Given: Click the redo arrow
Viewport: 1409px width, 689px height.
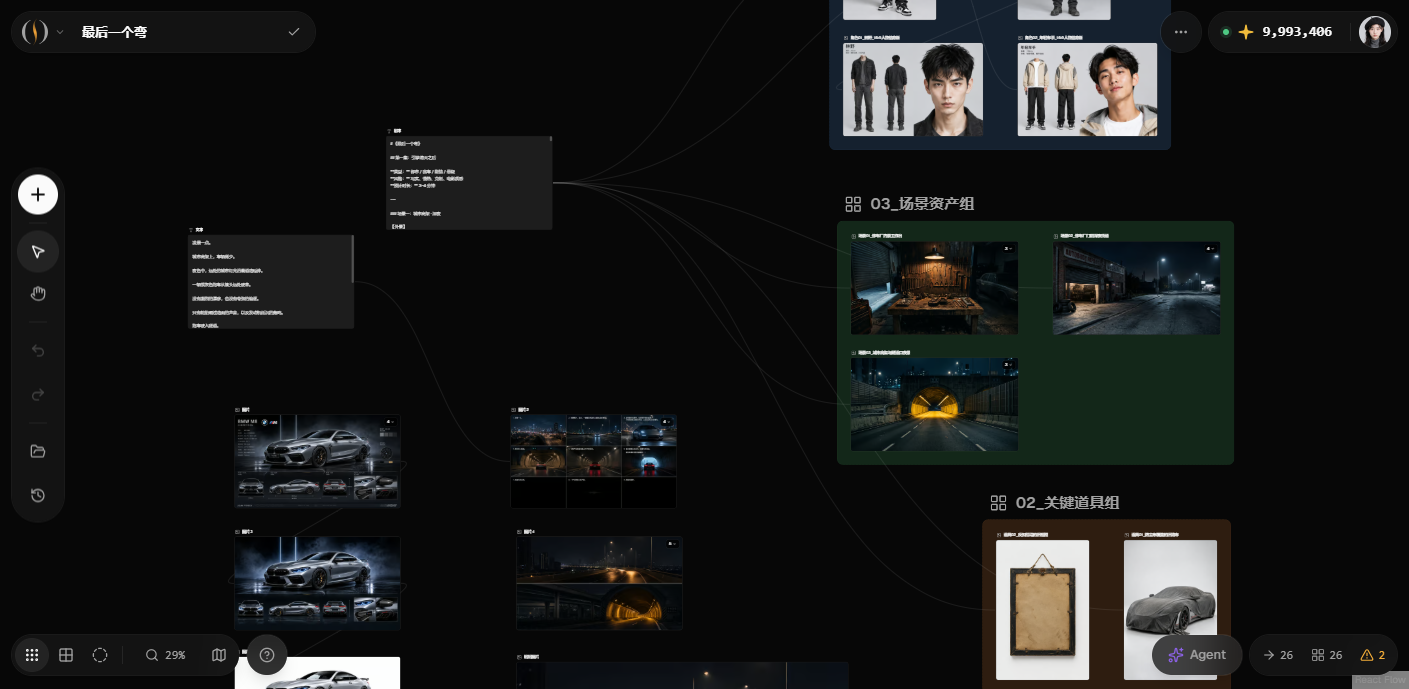Looking at the screenshot, I should coord(38,394).
